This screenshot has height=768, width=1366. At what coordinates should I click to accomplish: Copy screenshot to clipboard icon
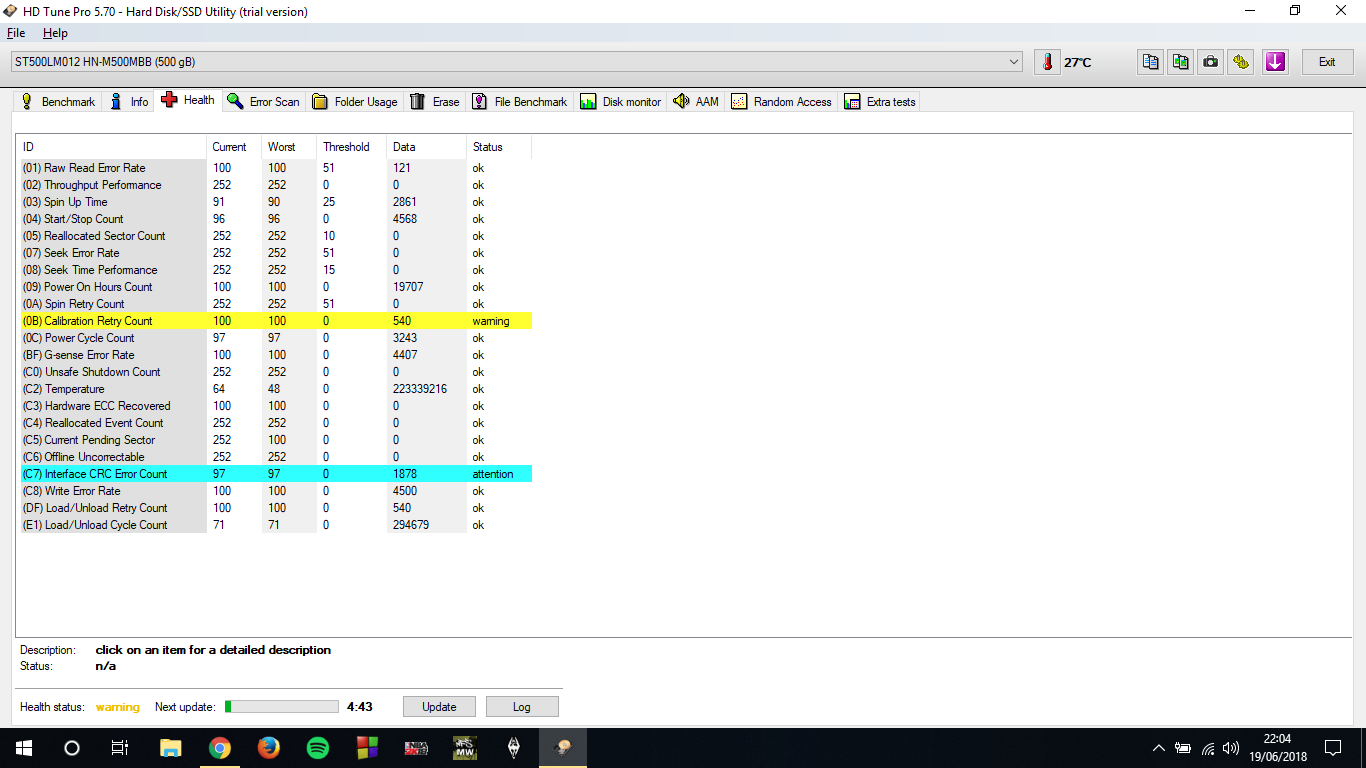[1181, 62]
